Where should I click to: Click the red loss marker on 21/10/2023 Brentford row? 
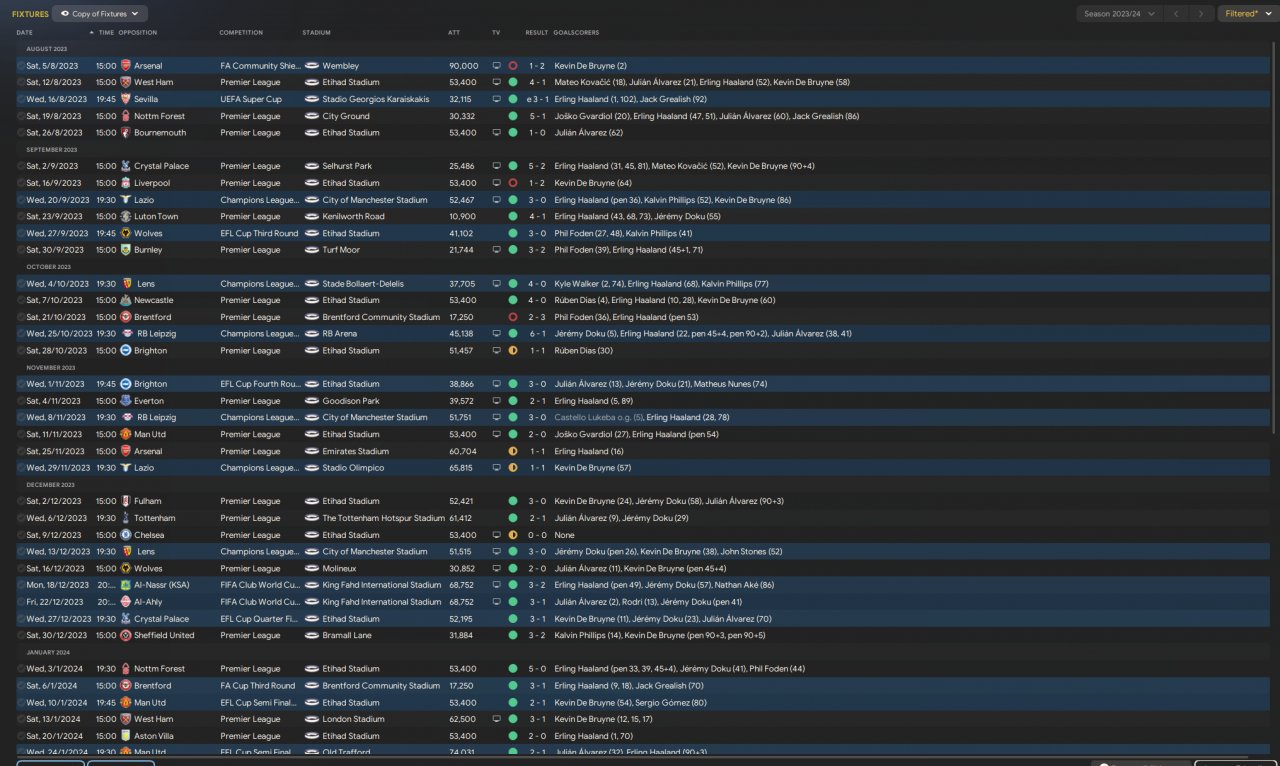point(513,317)
